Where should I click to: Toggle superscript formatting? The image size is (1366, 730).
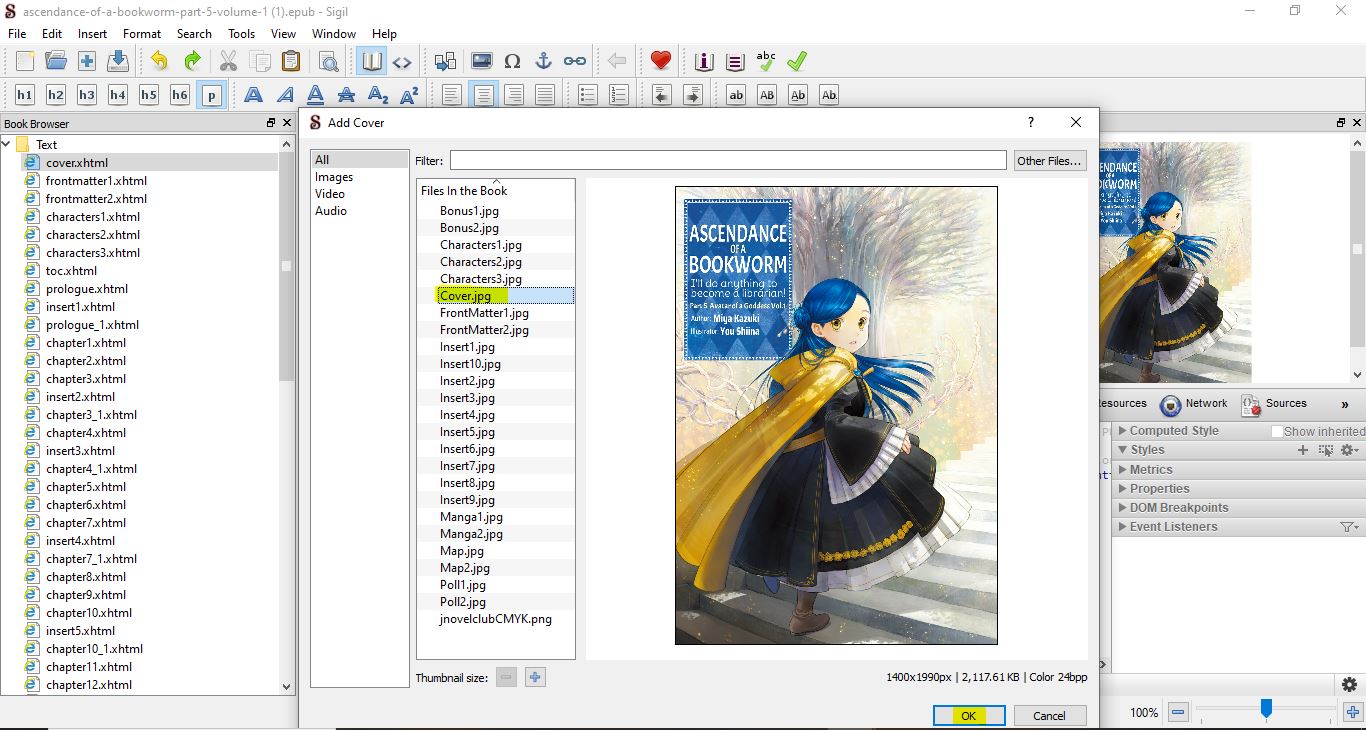click(409, 95)
